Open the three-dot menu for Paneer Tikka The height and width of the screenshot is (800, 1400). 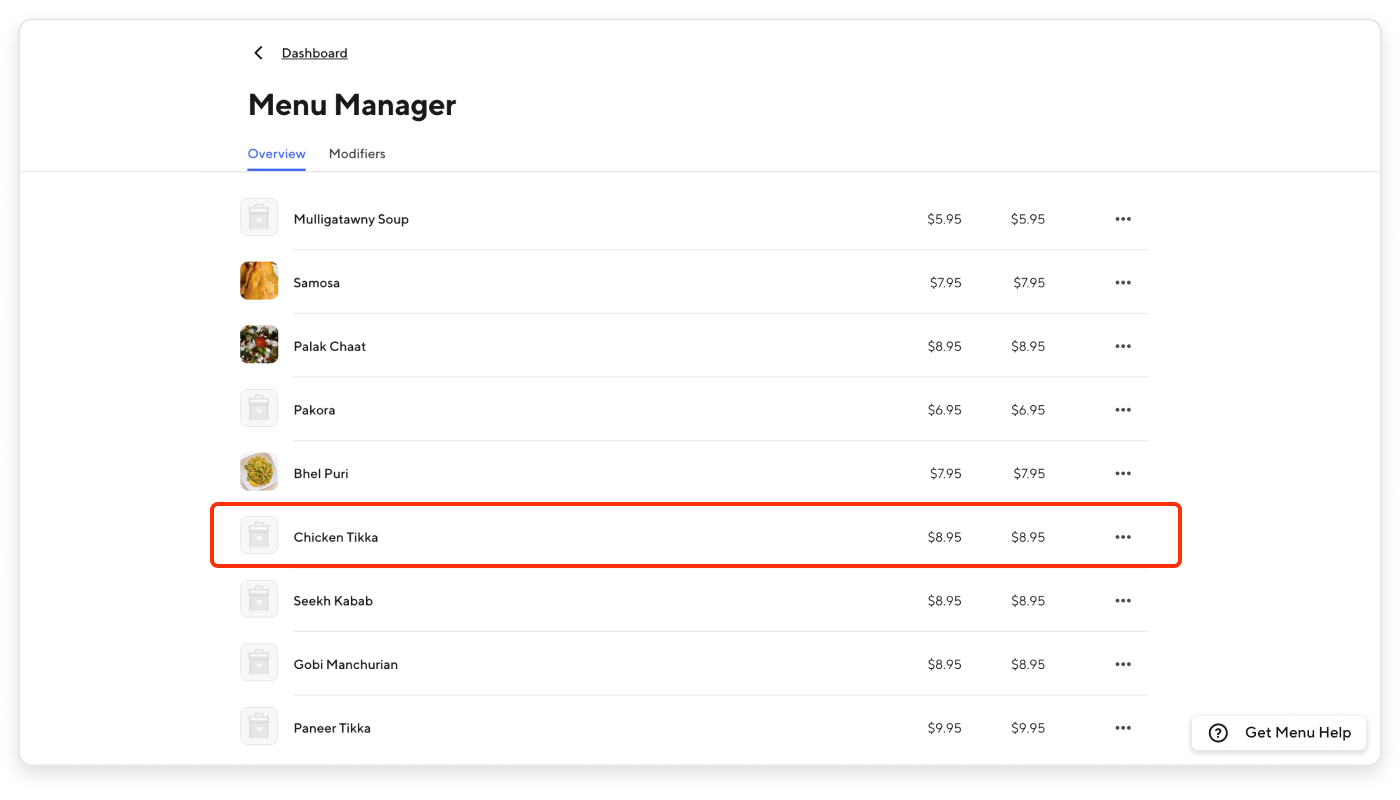pyautogui.click(x=1123, y=727)
